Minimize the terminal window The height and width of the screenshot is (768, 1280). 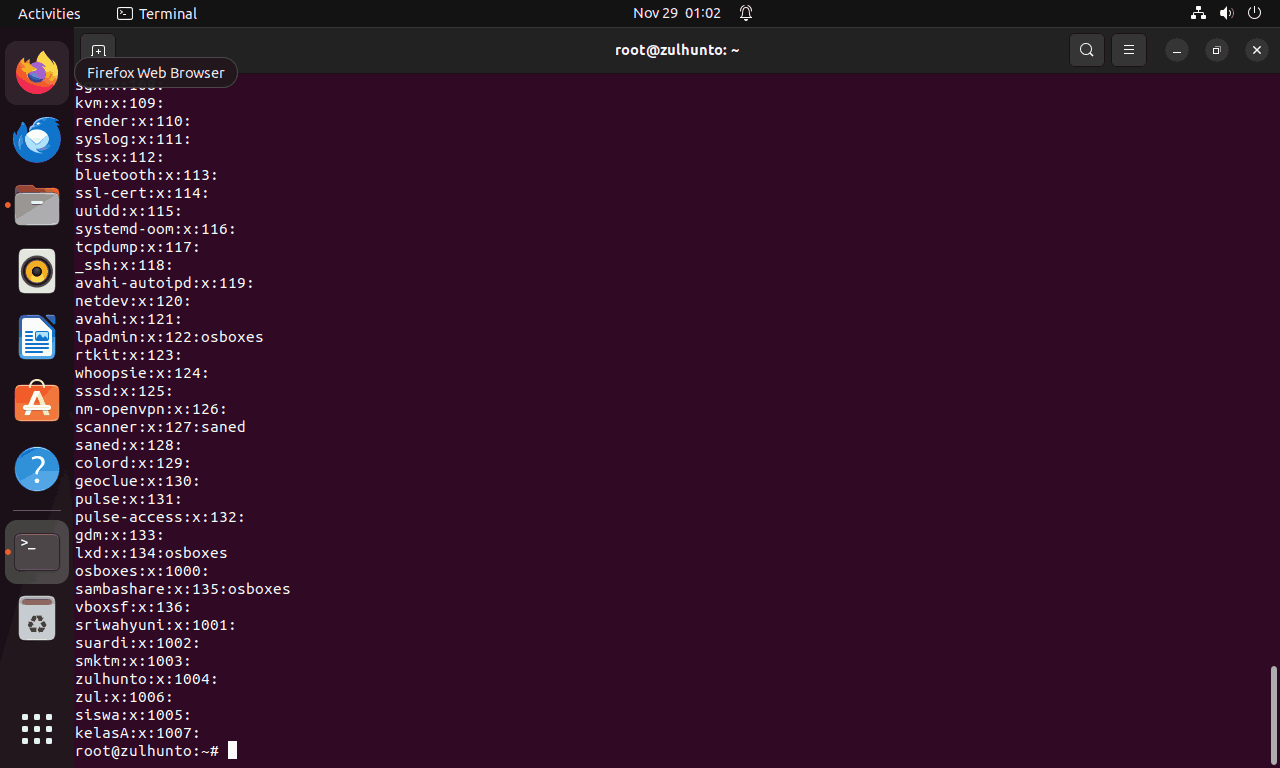(1177, 50)
